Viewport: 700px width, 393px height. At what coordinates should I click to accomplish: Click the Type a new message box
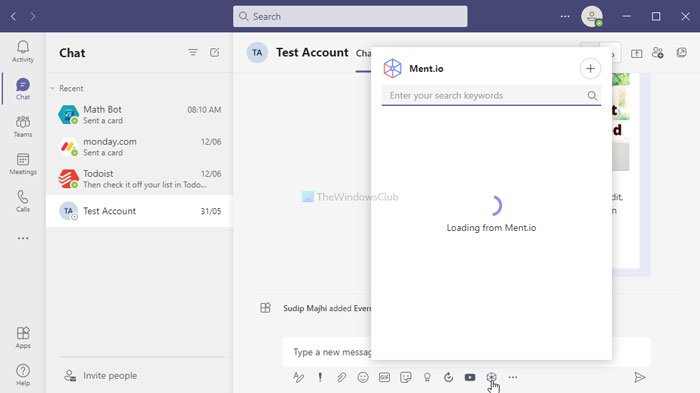328,352
